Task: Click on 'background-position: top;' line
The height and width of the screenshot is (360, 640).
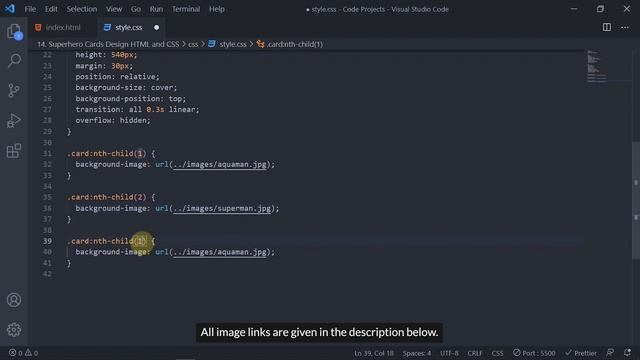Action: point(131,99)
